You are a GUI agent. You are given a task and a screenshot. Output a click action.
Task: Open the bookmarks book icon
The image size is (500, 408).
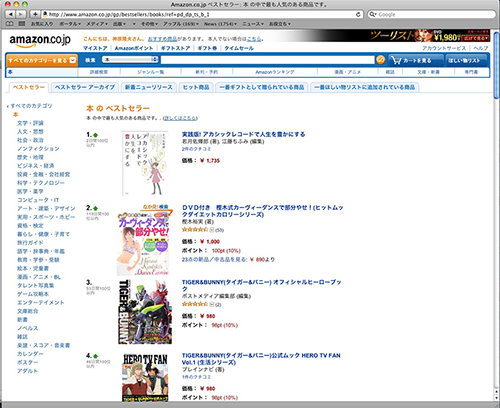[x=10, y=24]
